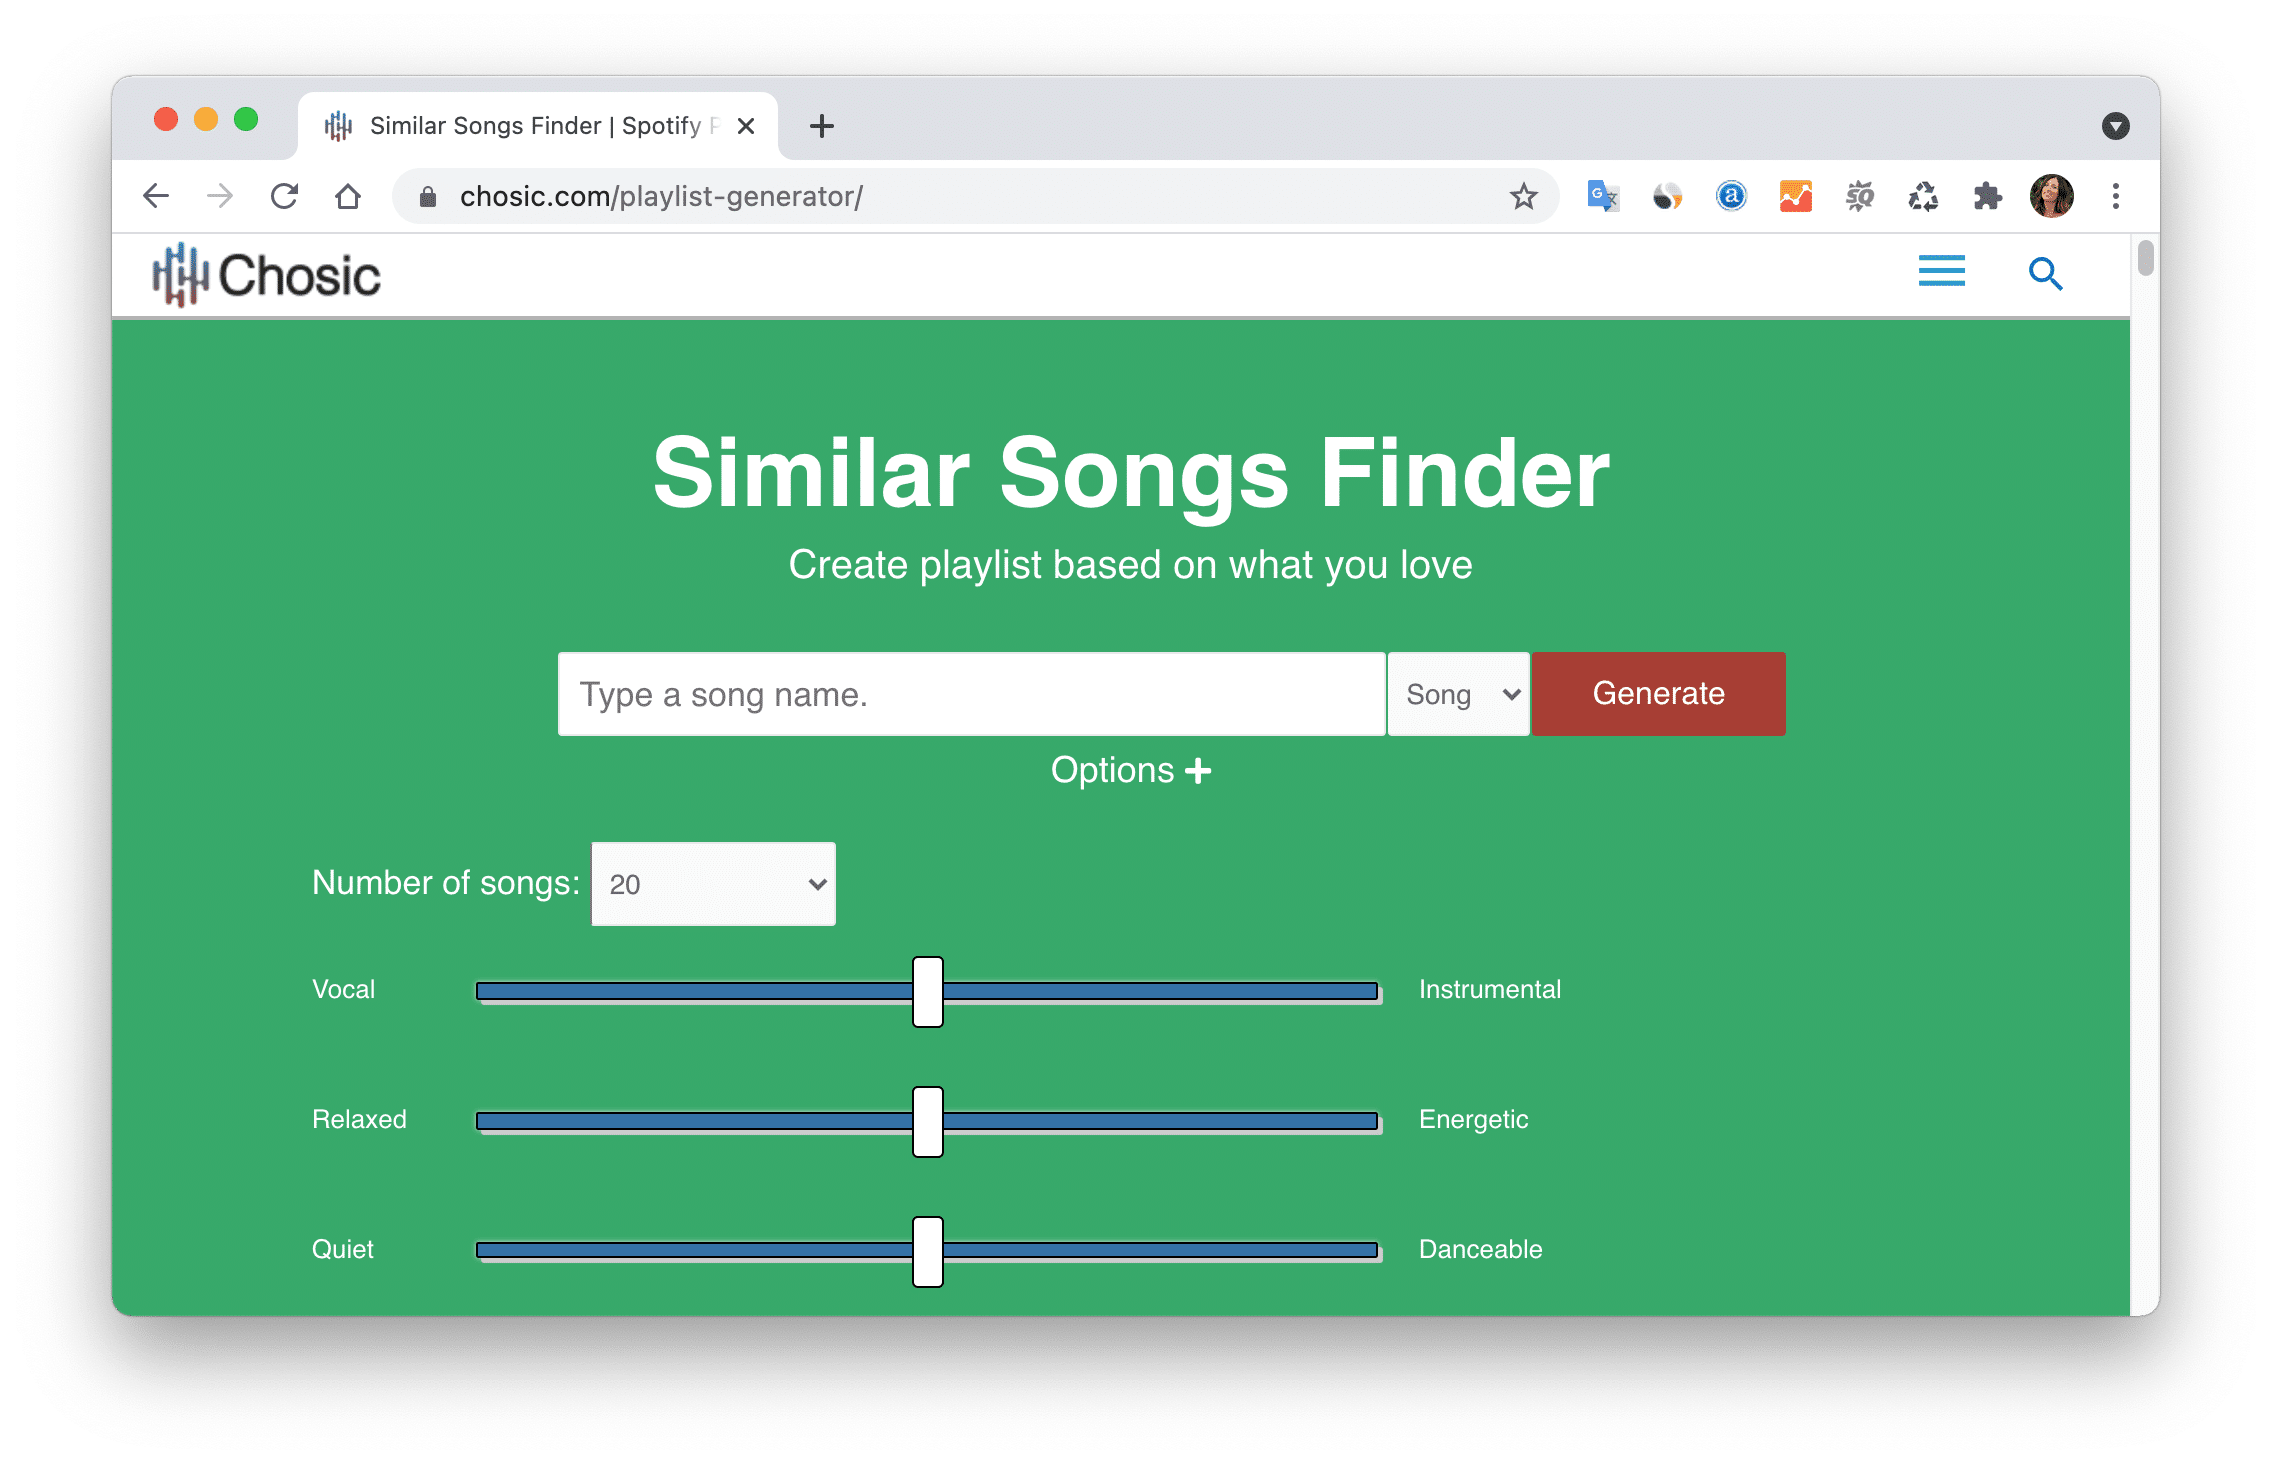Bookmark the page with the star icon

[x=1523, y=196]
